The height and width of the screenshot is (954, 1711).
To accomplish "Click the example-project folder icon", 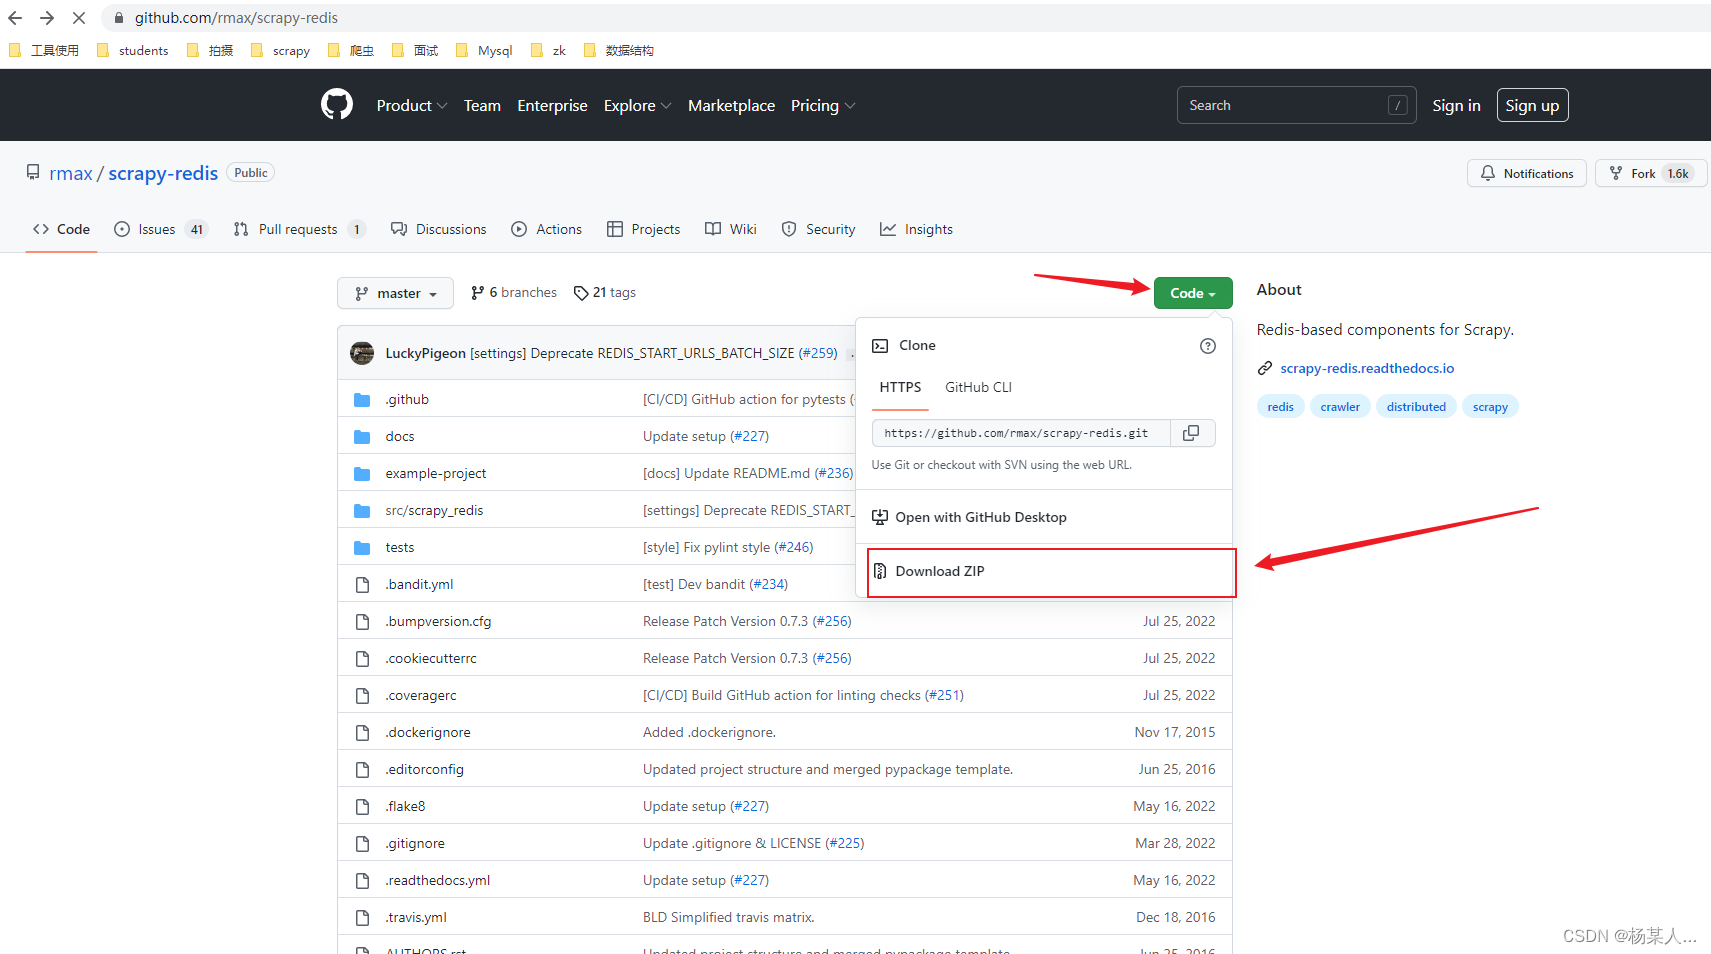I will 362,474.
